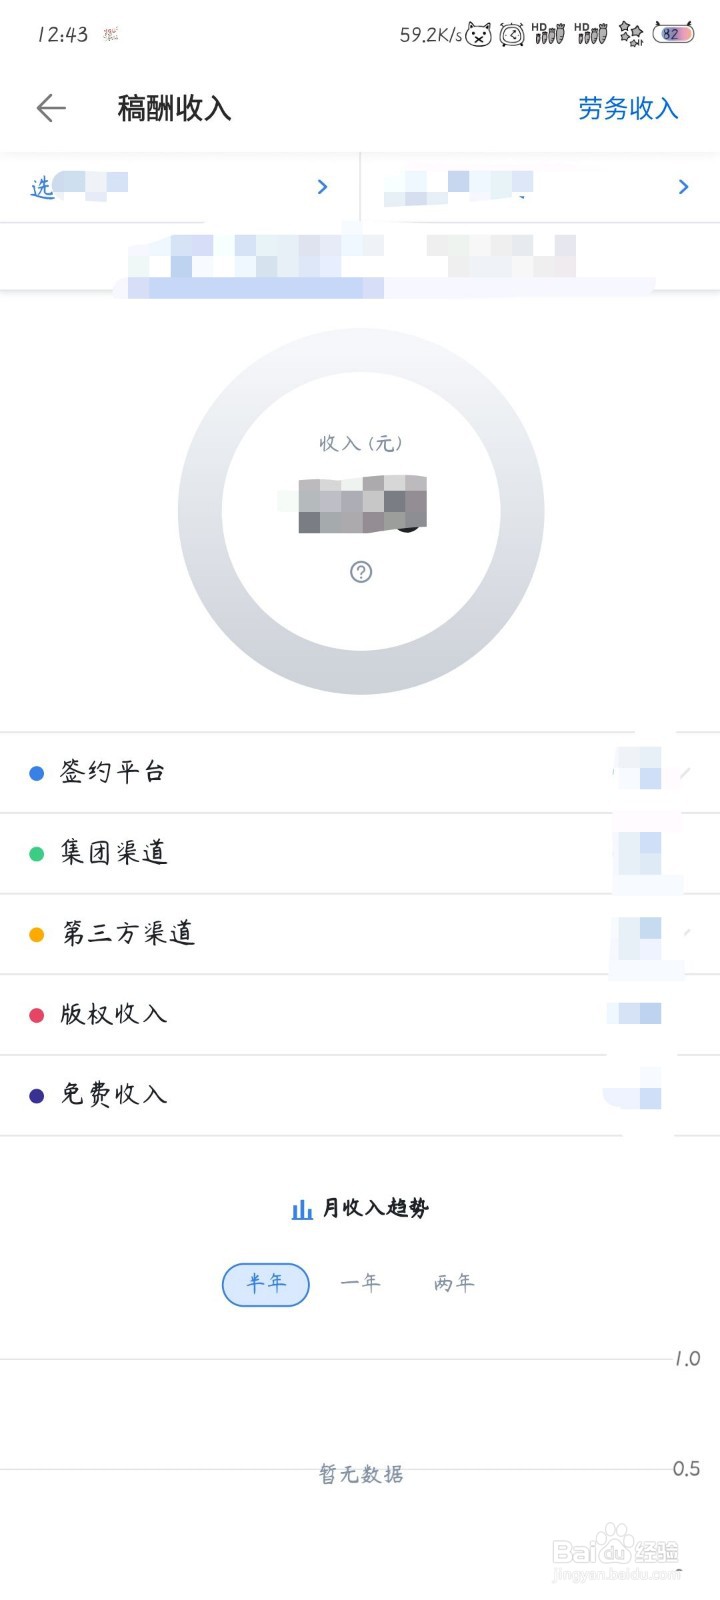
Task: Select the 一年 time range
Action: [x=360, y=1283]
